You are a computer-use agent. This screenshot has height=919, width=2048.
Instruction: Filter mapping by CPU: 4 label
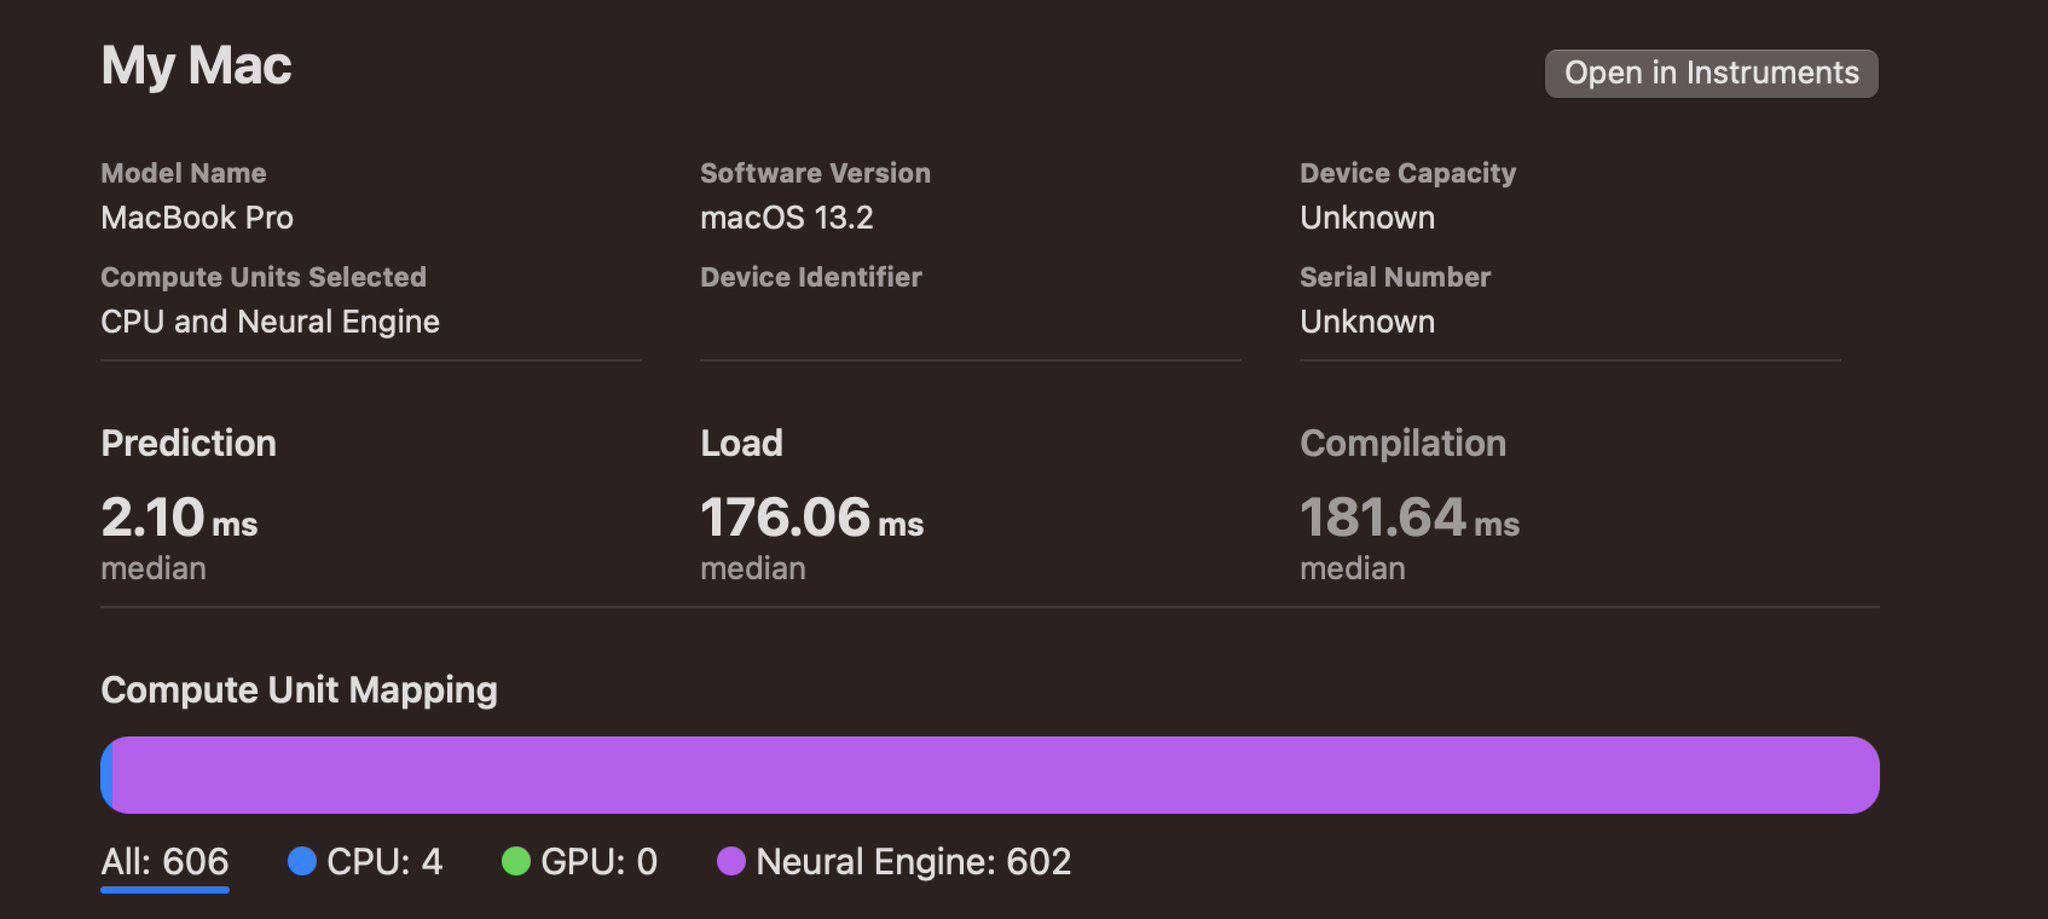385,861
